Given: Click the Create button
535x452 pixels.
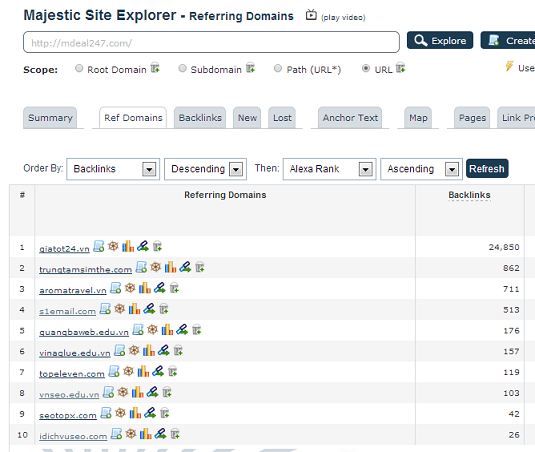Looking at the screenshot, I should click(x=508, y=41).
